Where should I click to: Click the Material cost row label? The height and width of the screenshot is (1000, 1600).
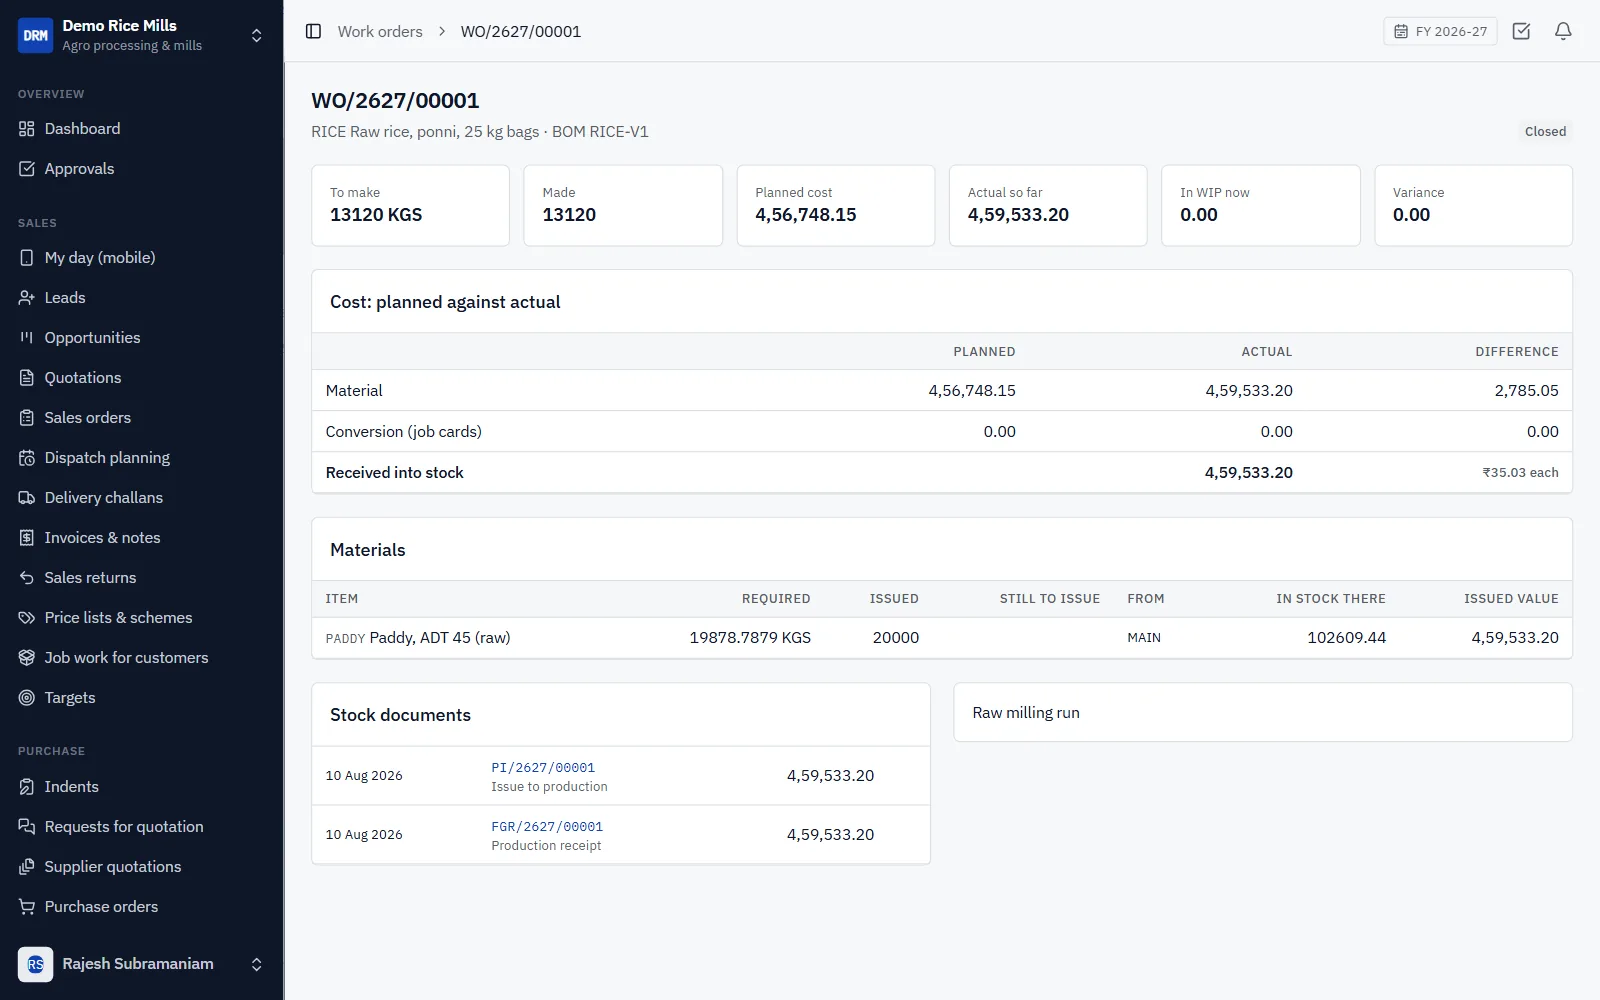(x=354, y=391)
